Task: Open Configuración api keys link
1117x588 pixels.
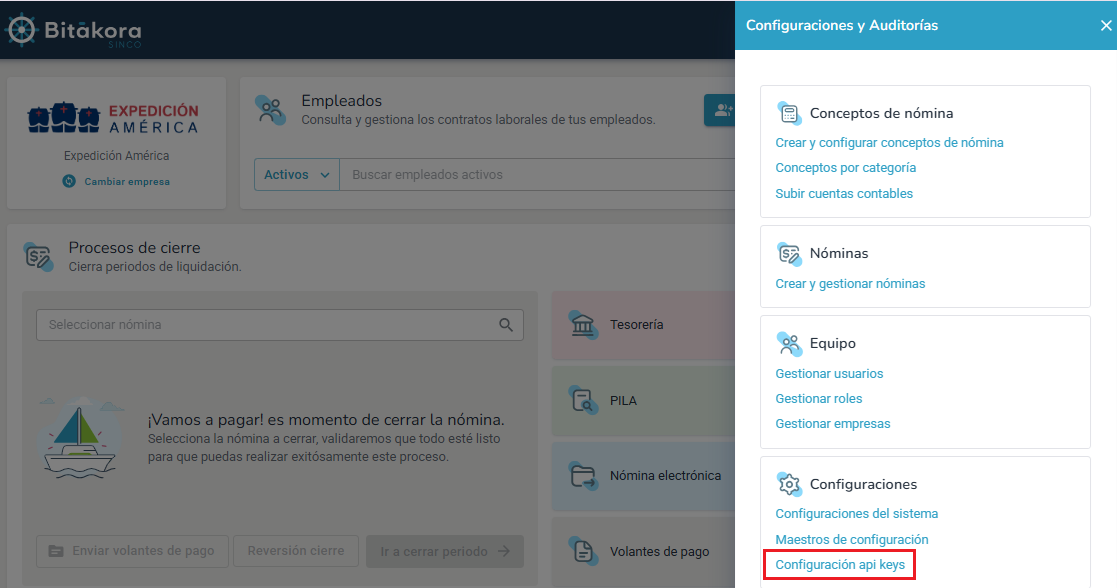Action: point(840,565)
